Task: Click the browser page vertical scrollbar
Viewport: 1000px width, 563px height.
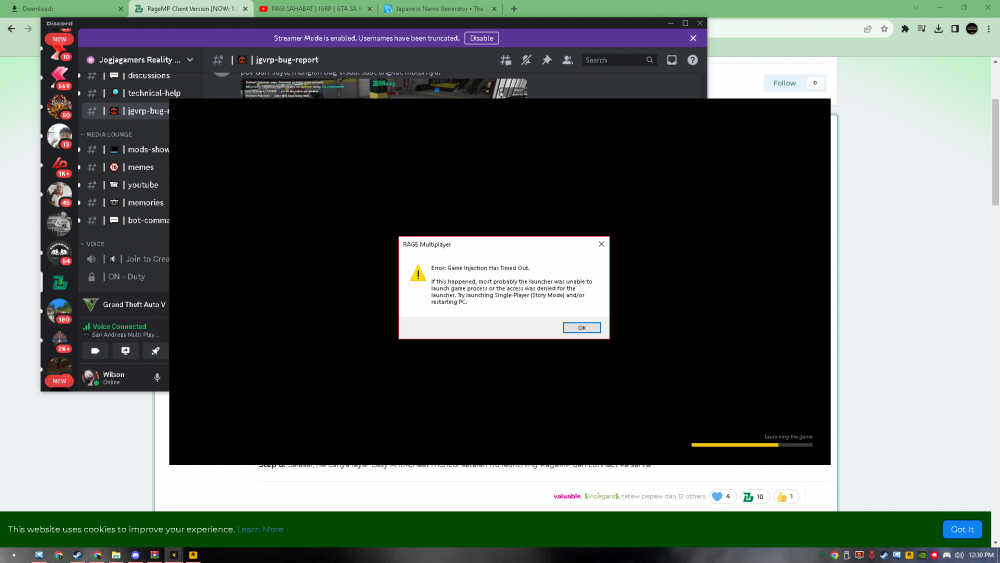Action: click(995, 153)
